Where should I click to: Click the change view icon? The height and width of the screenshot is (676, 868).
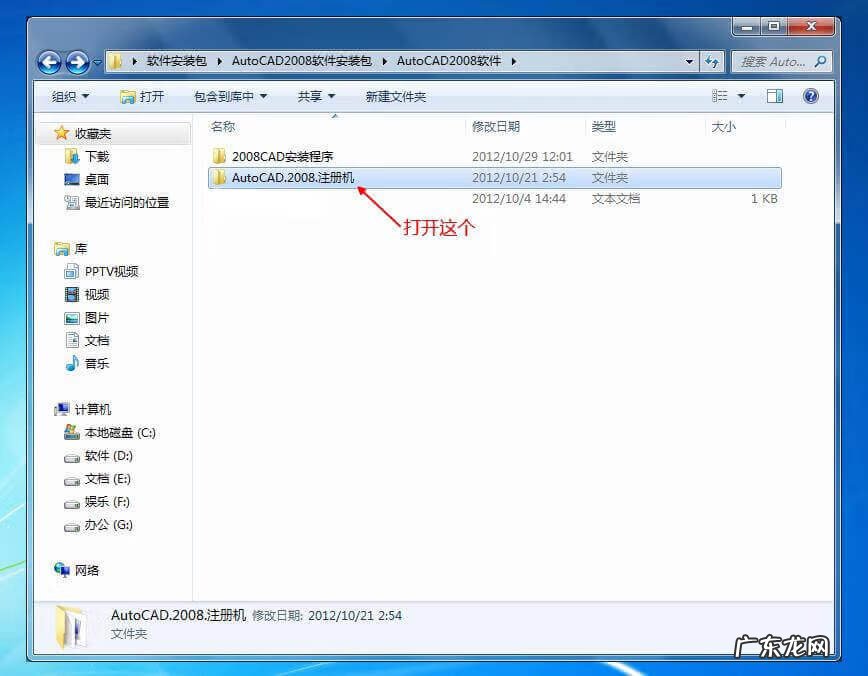click(720, 96)
